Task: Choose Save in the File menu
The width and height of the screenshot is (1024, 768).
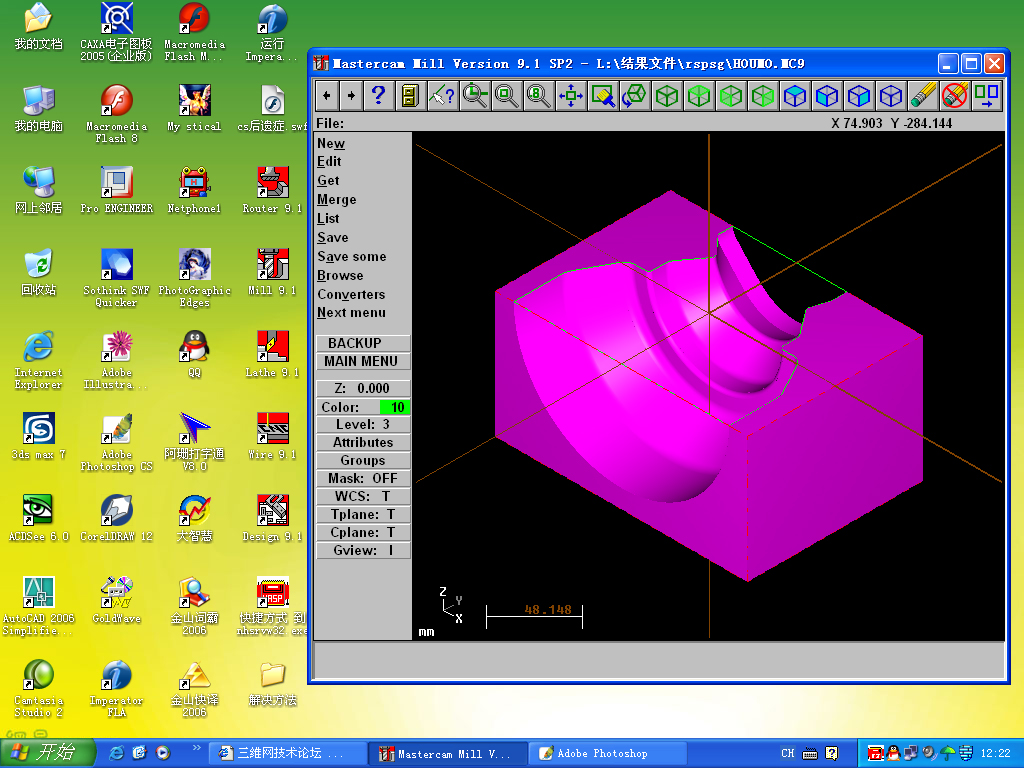Action: 332,237
